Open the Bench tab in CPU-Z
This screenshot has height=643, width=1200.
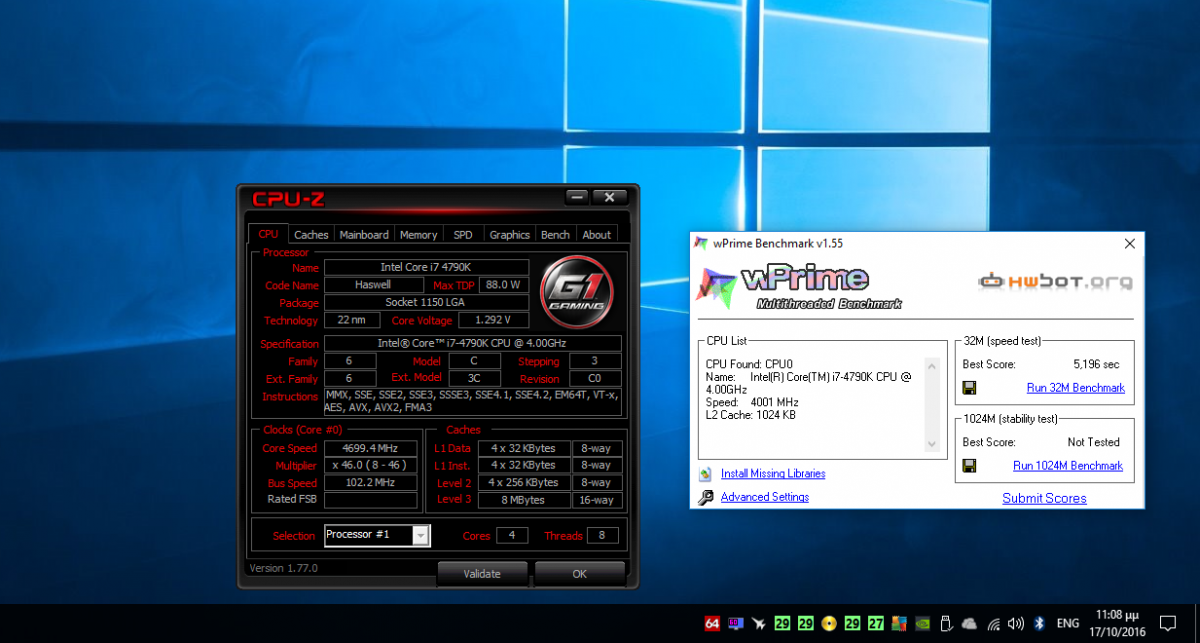coord(555,234)
